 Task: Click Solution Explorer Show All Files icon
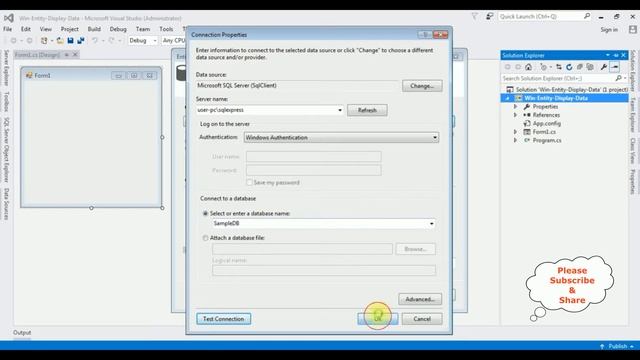tap(590, 67)
